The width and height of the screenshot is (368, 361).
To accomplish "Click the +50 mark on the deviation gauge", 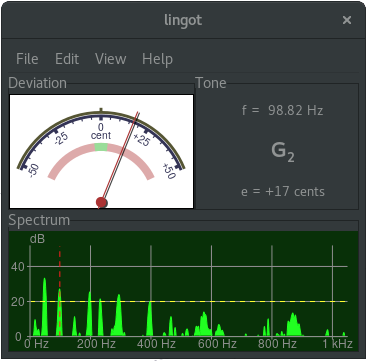I will [169, 170].
